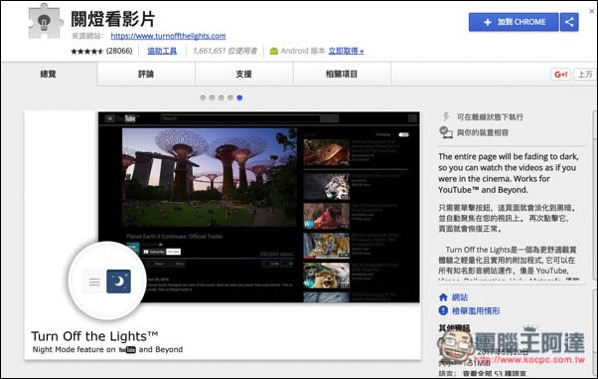
Task: Select the fifth active carousel dot
Action: [240, 98]
